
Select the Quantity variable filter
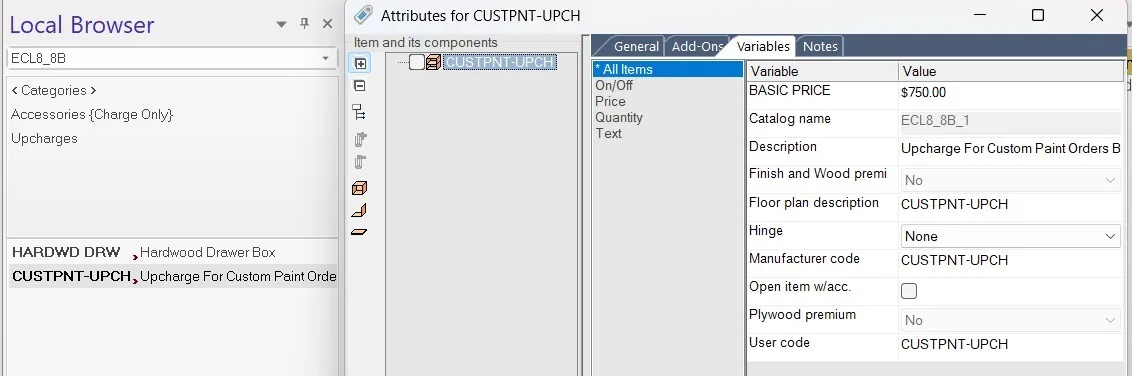[619, 117]
